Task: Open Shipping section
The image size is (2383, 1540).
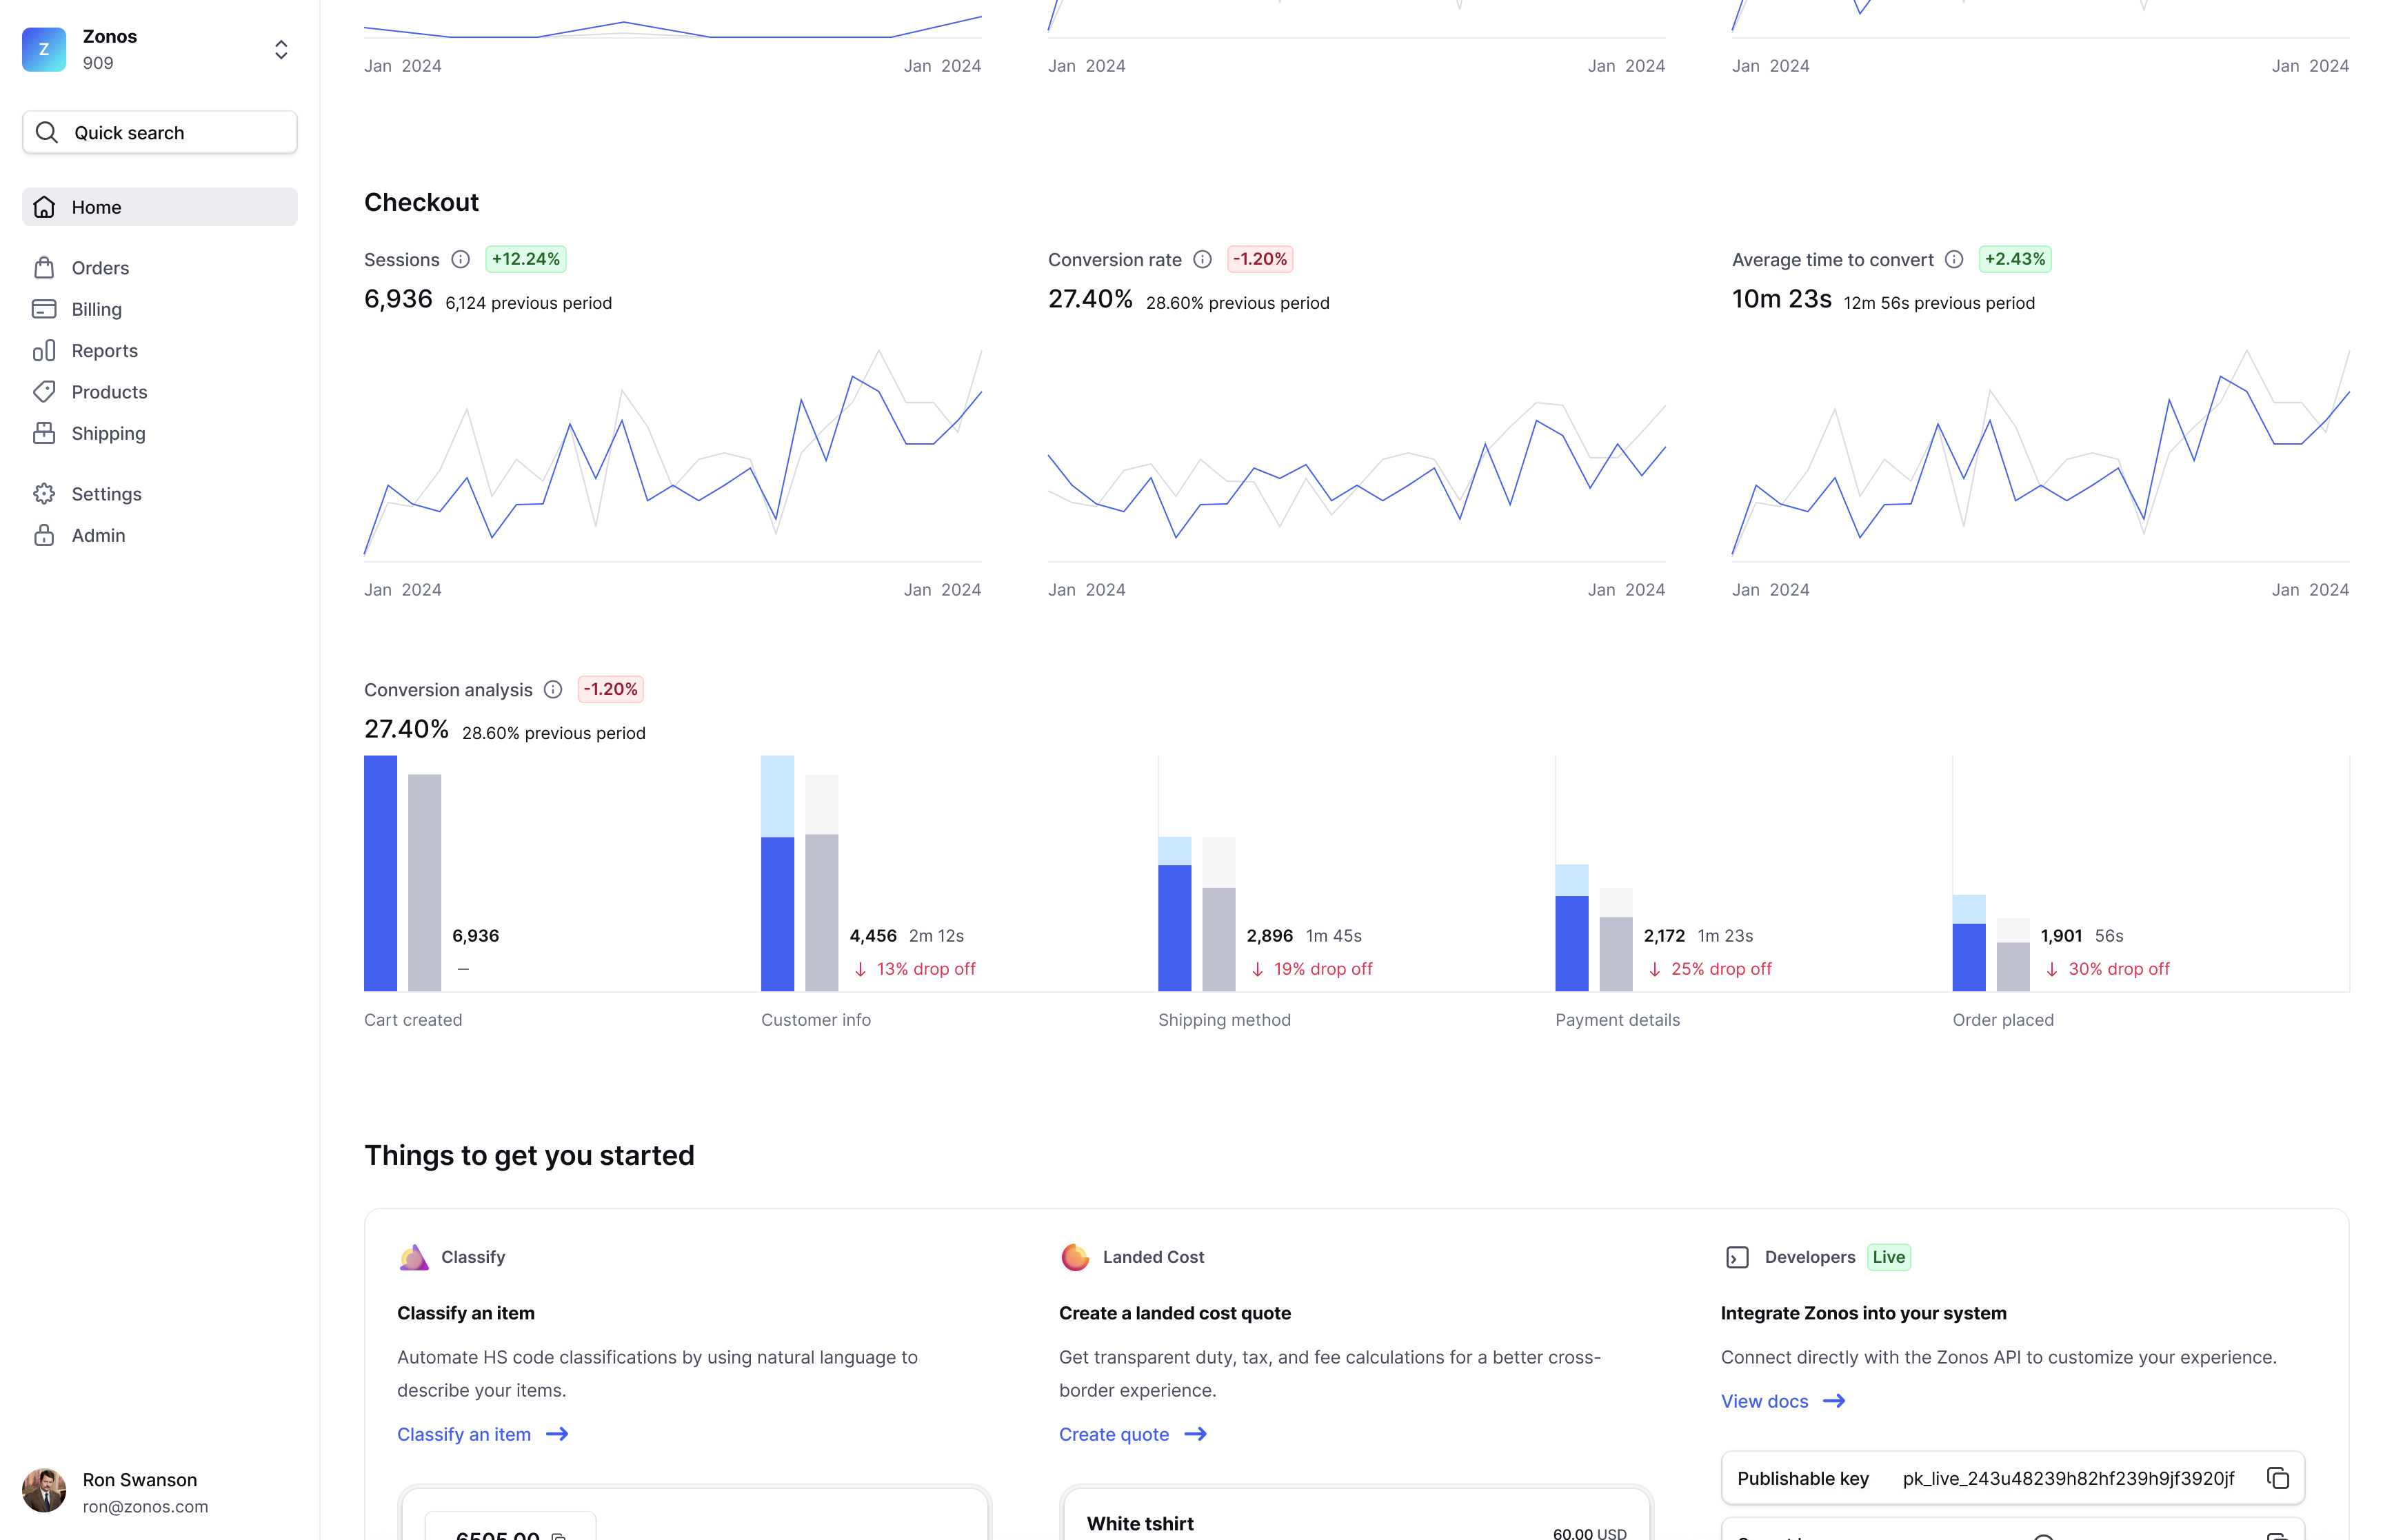Action: click(x=108, y=432)
